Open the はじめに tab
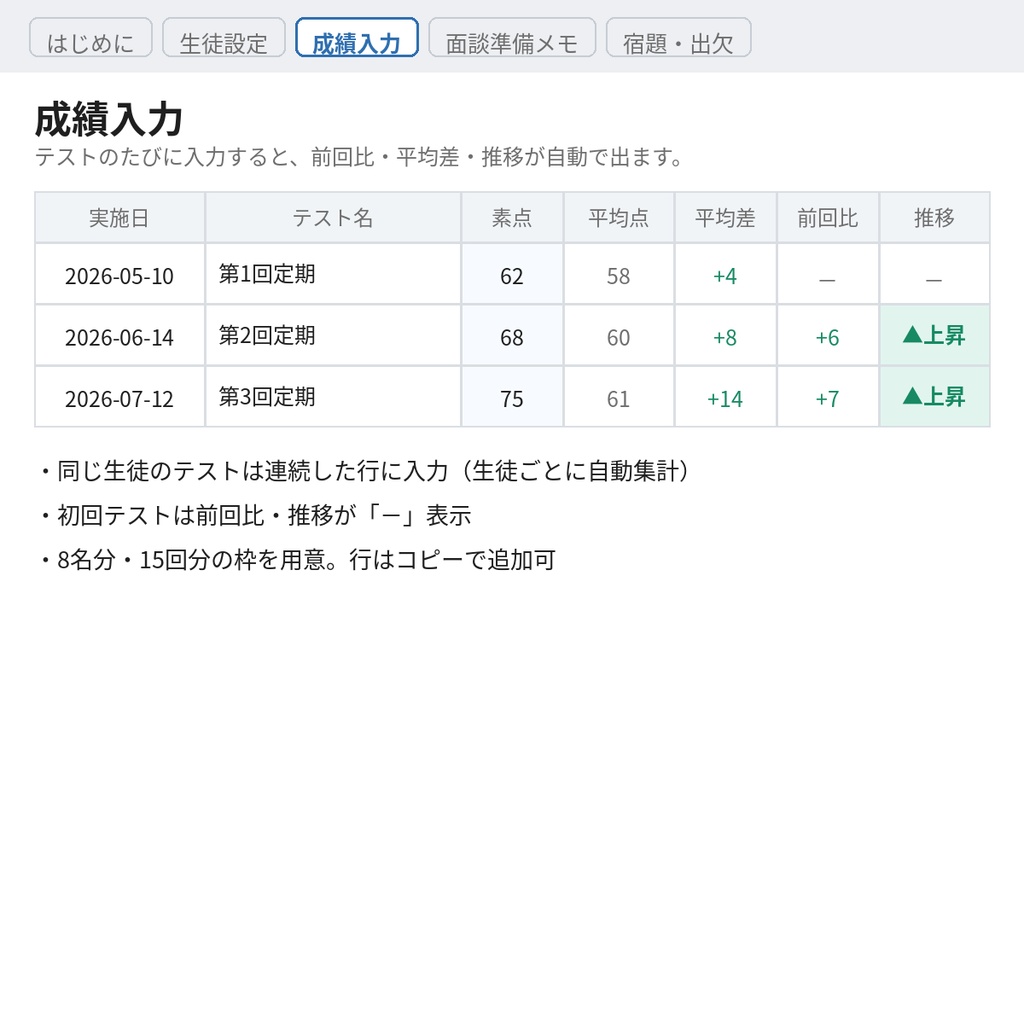 tap(91, 38)
